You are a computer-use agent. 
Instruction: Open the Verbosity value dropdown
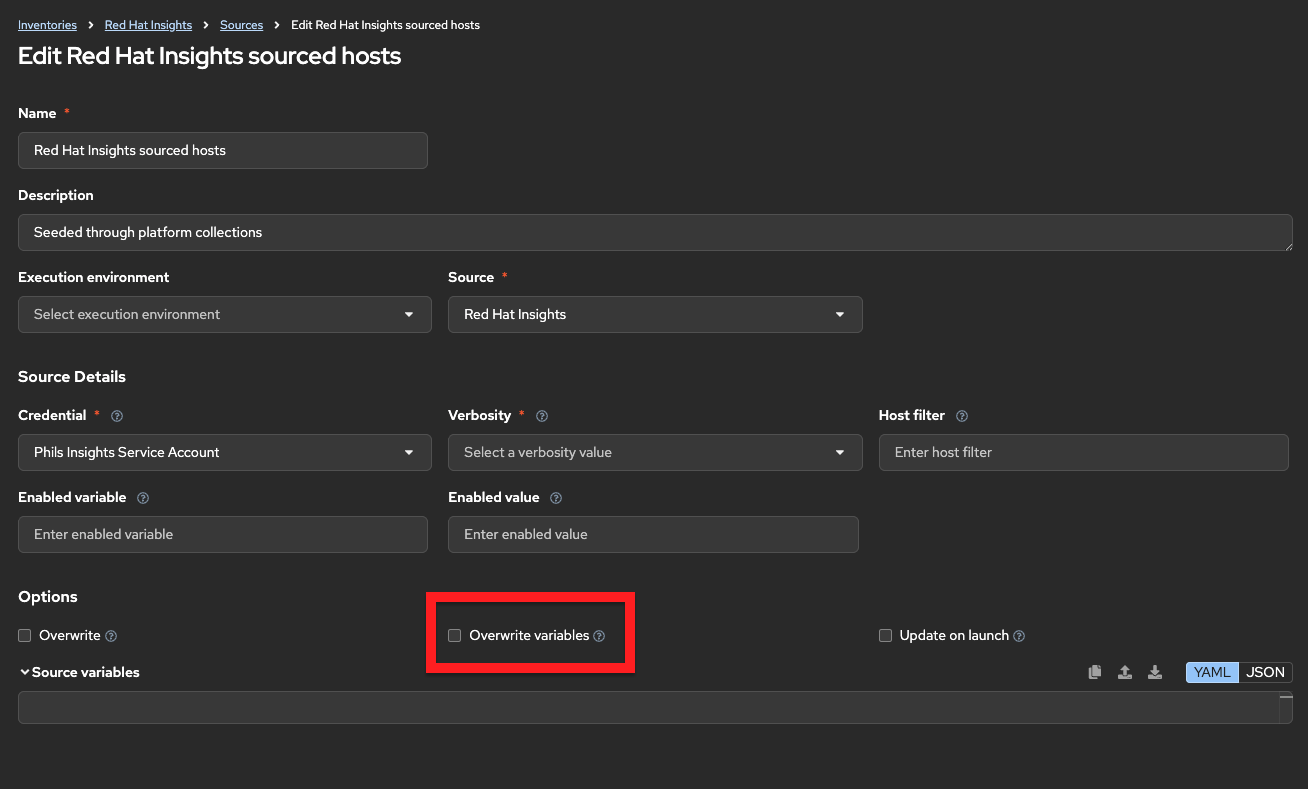655,452
